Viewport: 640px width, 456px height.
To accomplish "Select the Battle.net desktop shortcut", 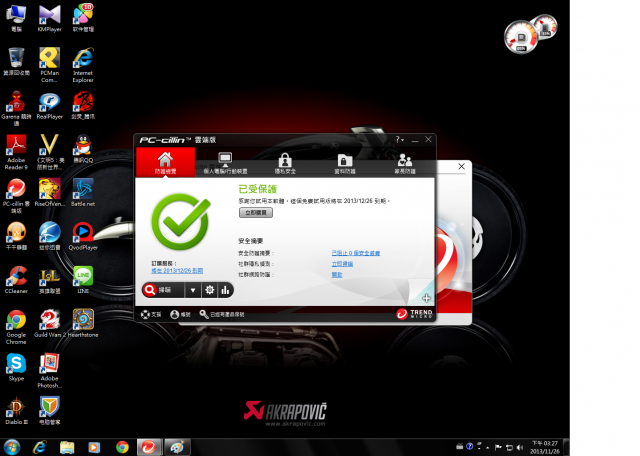I will 83,193.
